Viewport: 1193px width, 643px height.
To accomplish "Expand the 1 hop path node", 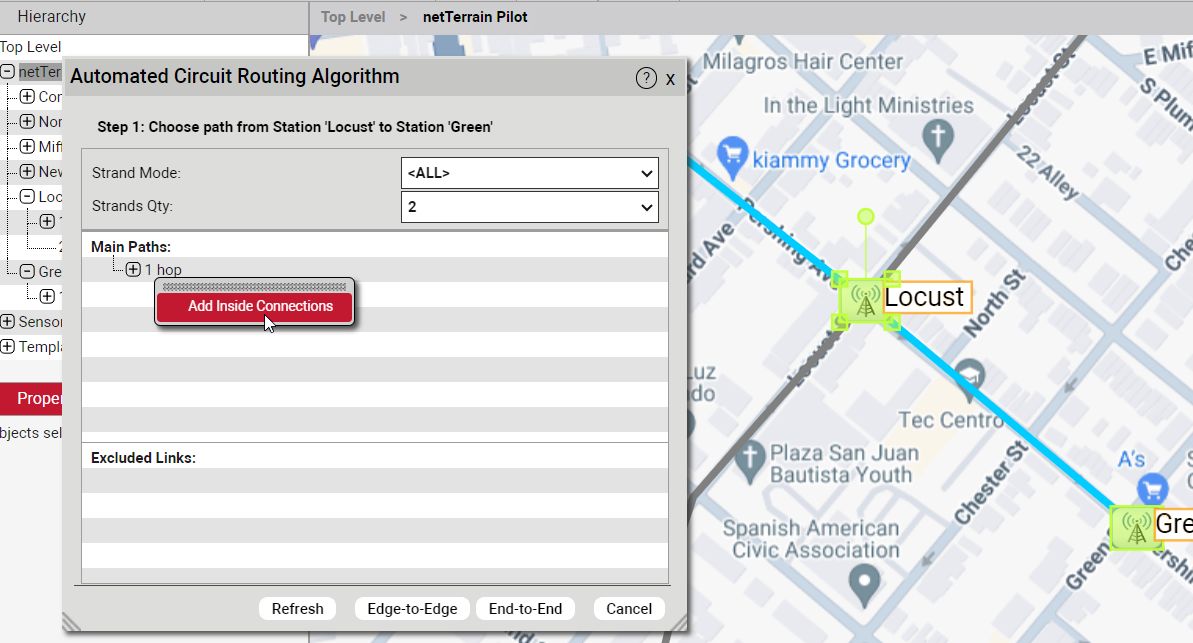I will click(x=133, y=270).
